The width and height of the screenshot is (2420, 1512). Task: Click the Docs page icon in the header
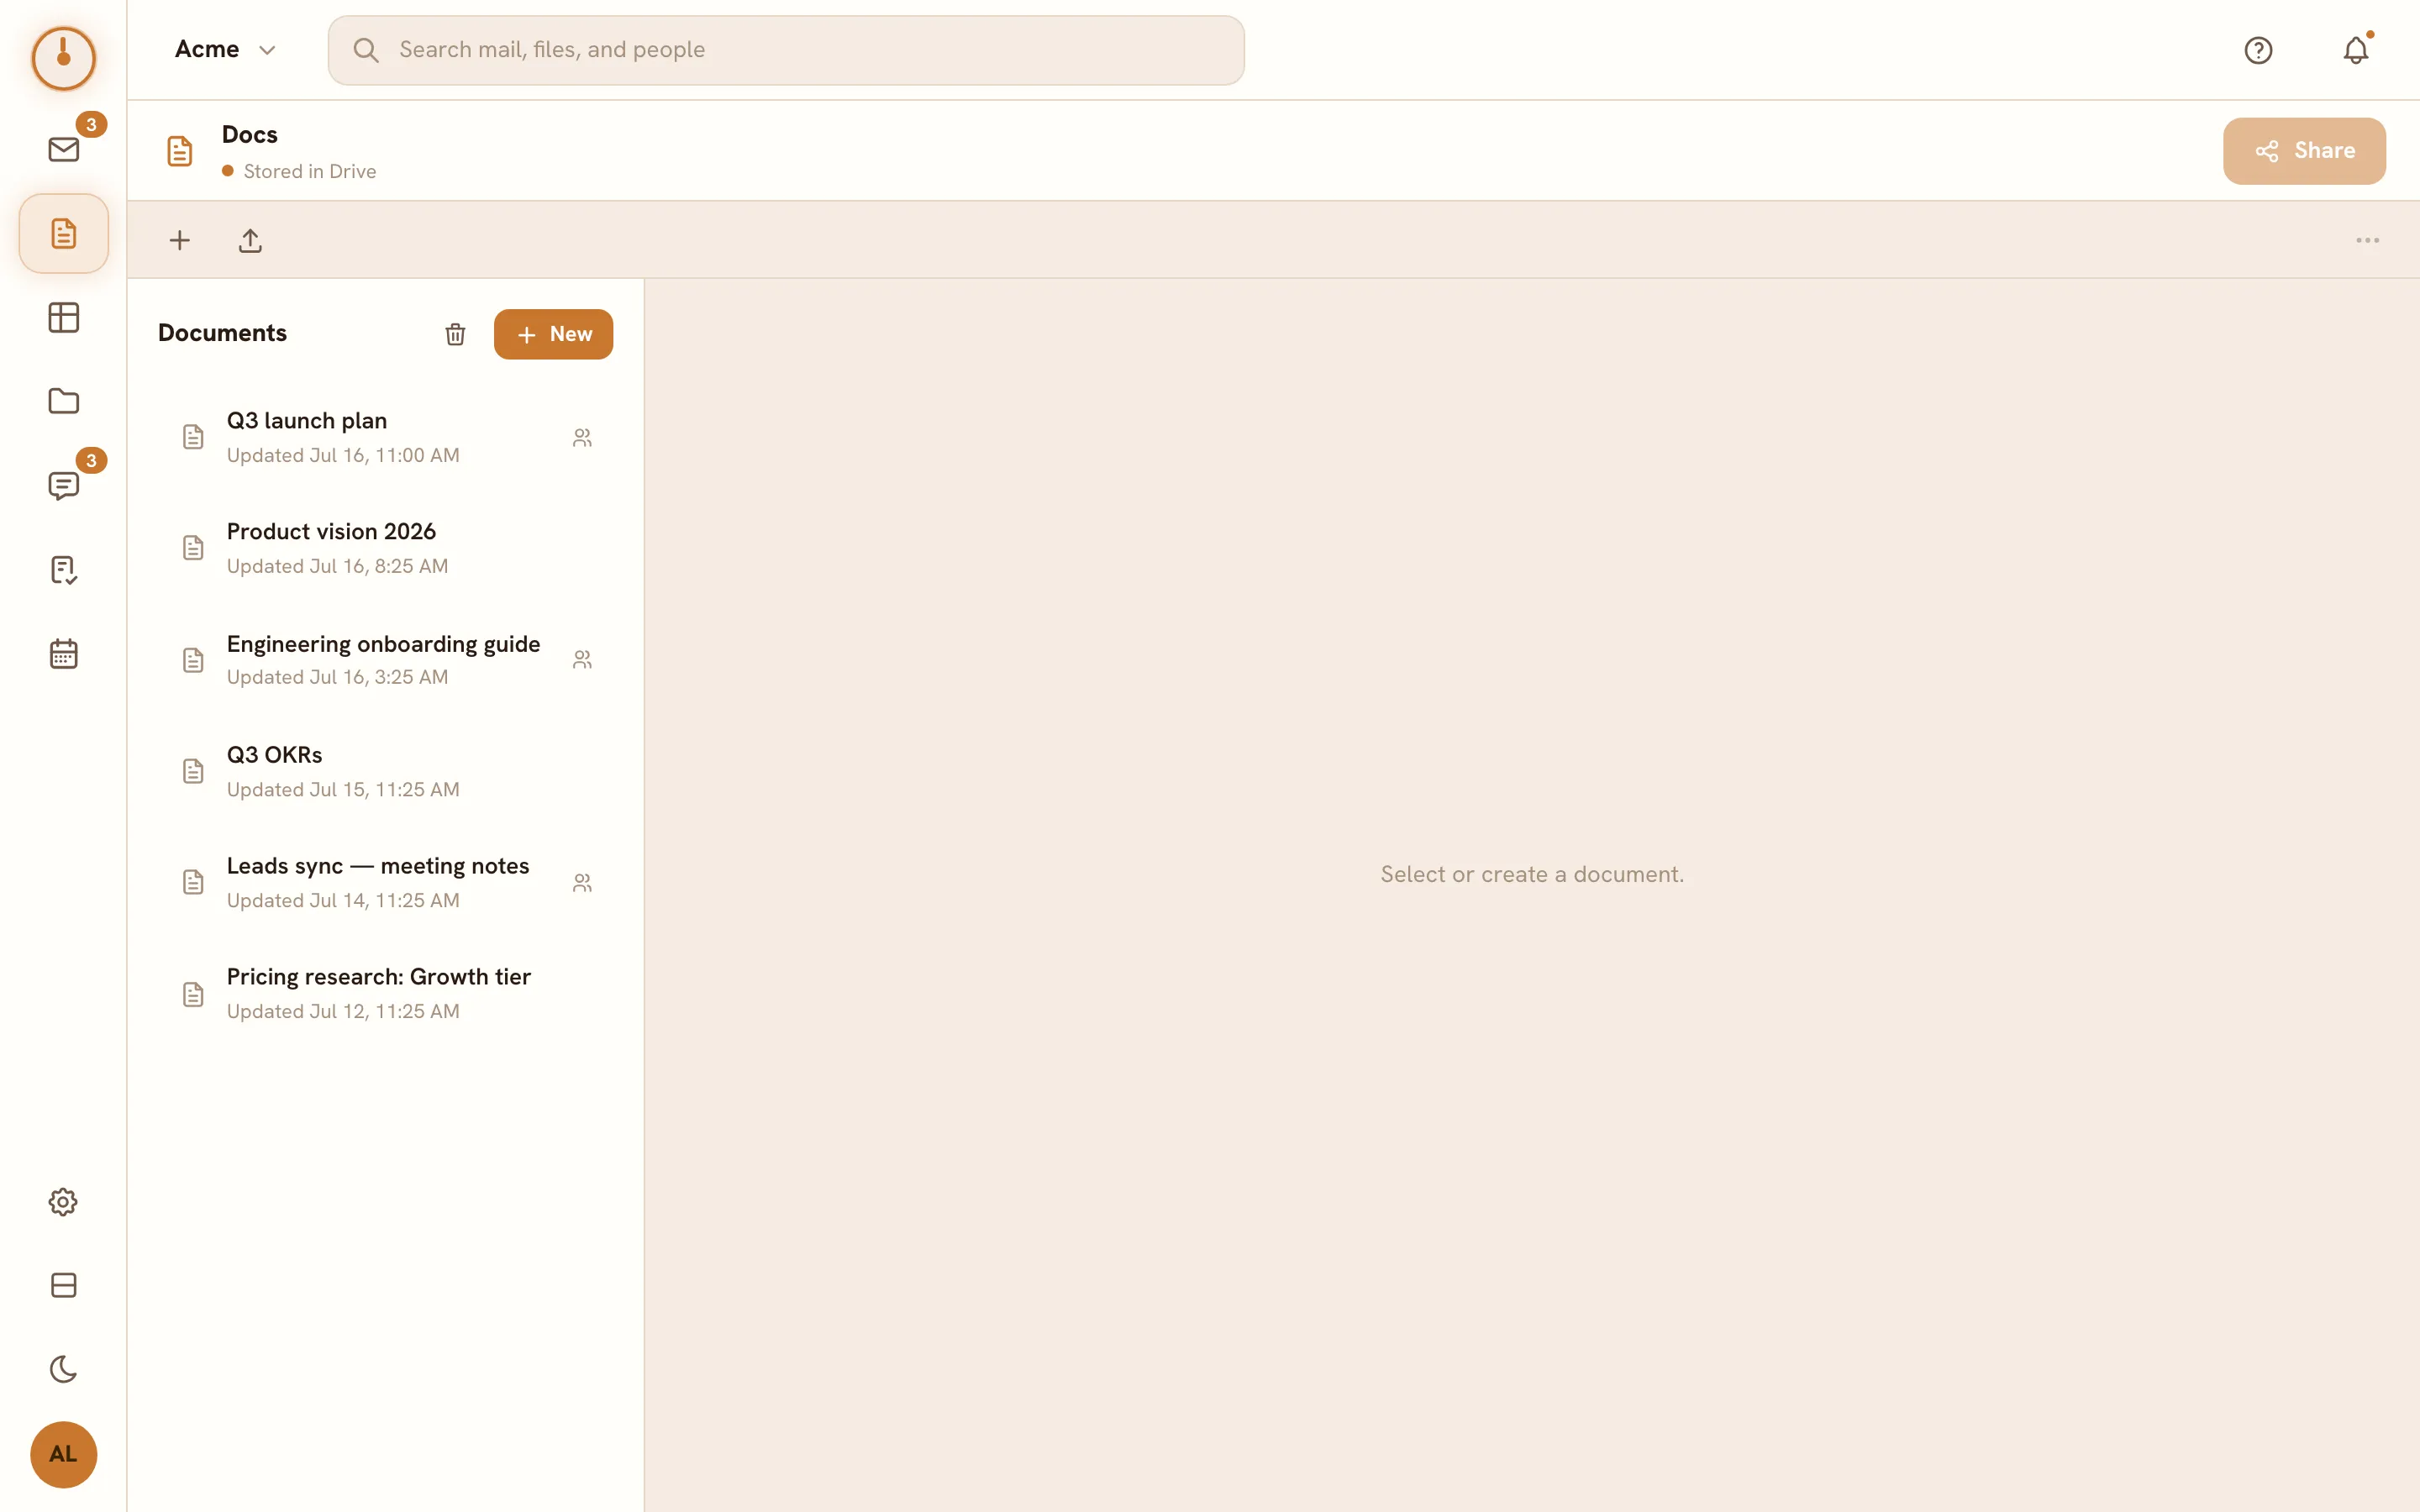tap(180, 151)
